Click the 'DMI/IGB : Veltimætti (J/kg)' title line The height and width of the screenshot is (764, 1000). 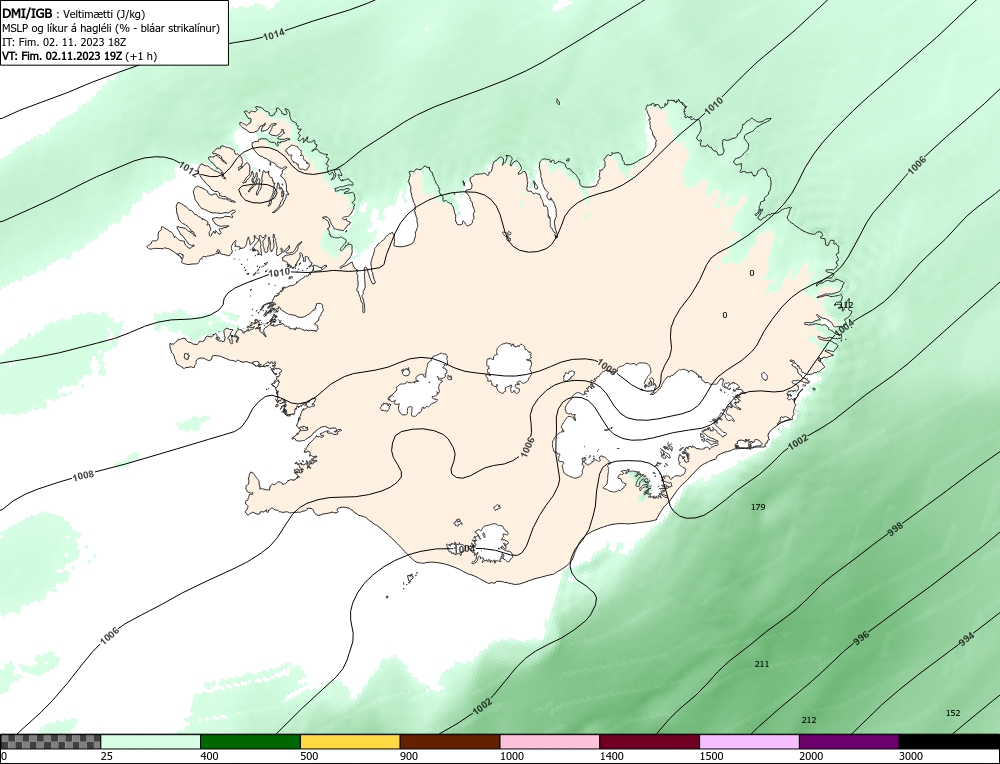73,14
